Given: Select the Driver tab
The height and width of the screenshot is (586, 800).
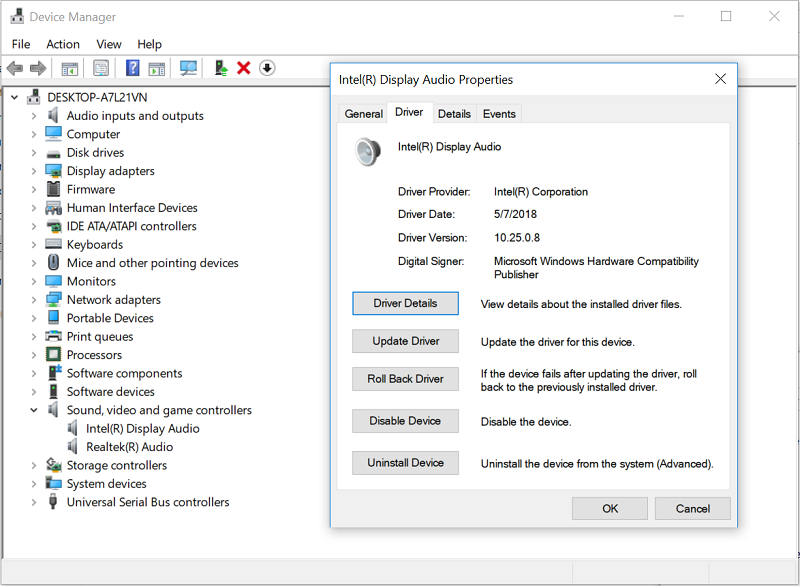Looking at the screenshot, I should click(409, 112).
